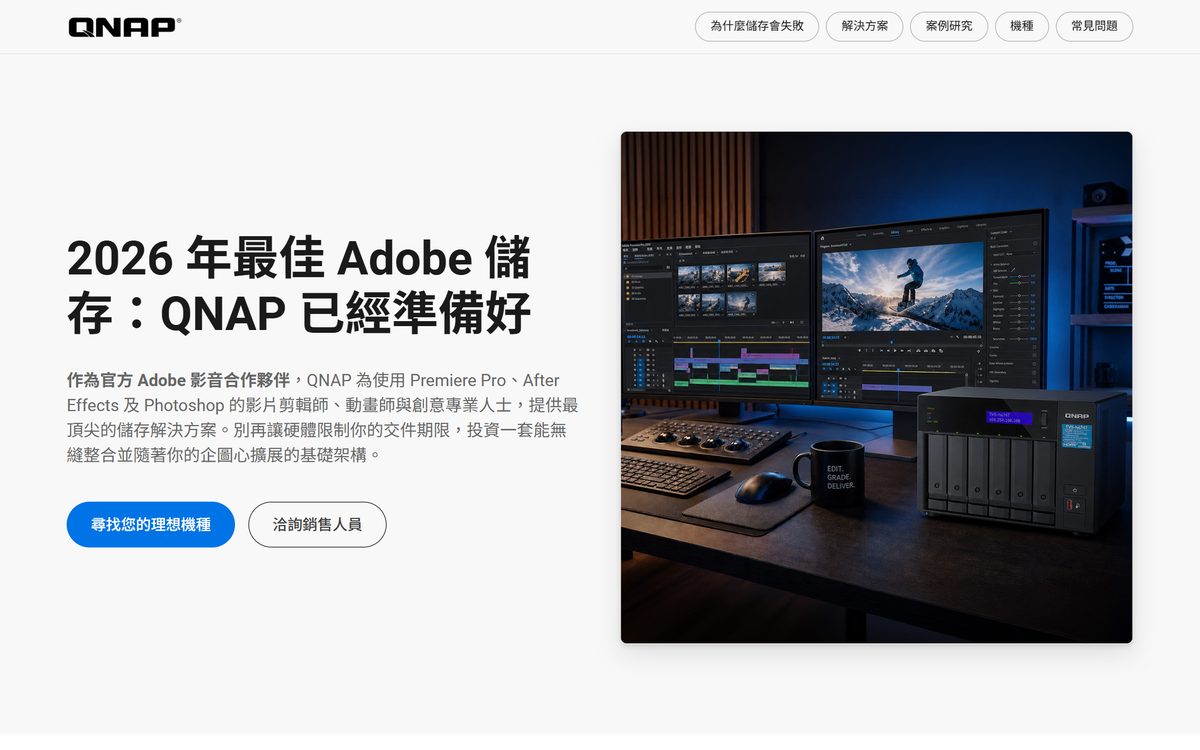Open the 案例研究 nav item
1200x750 pixels.
[x=949, y=26]
